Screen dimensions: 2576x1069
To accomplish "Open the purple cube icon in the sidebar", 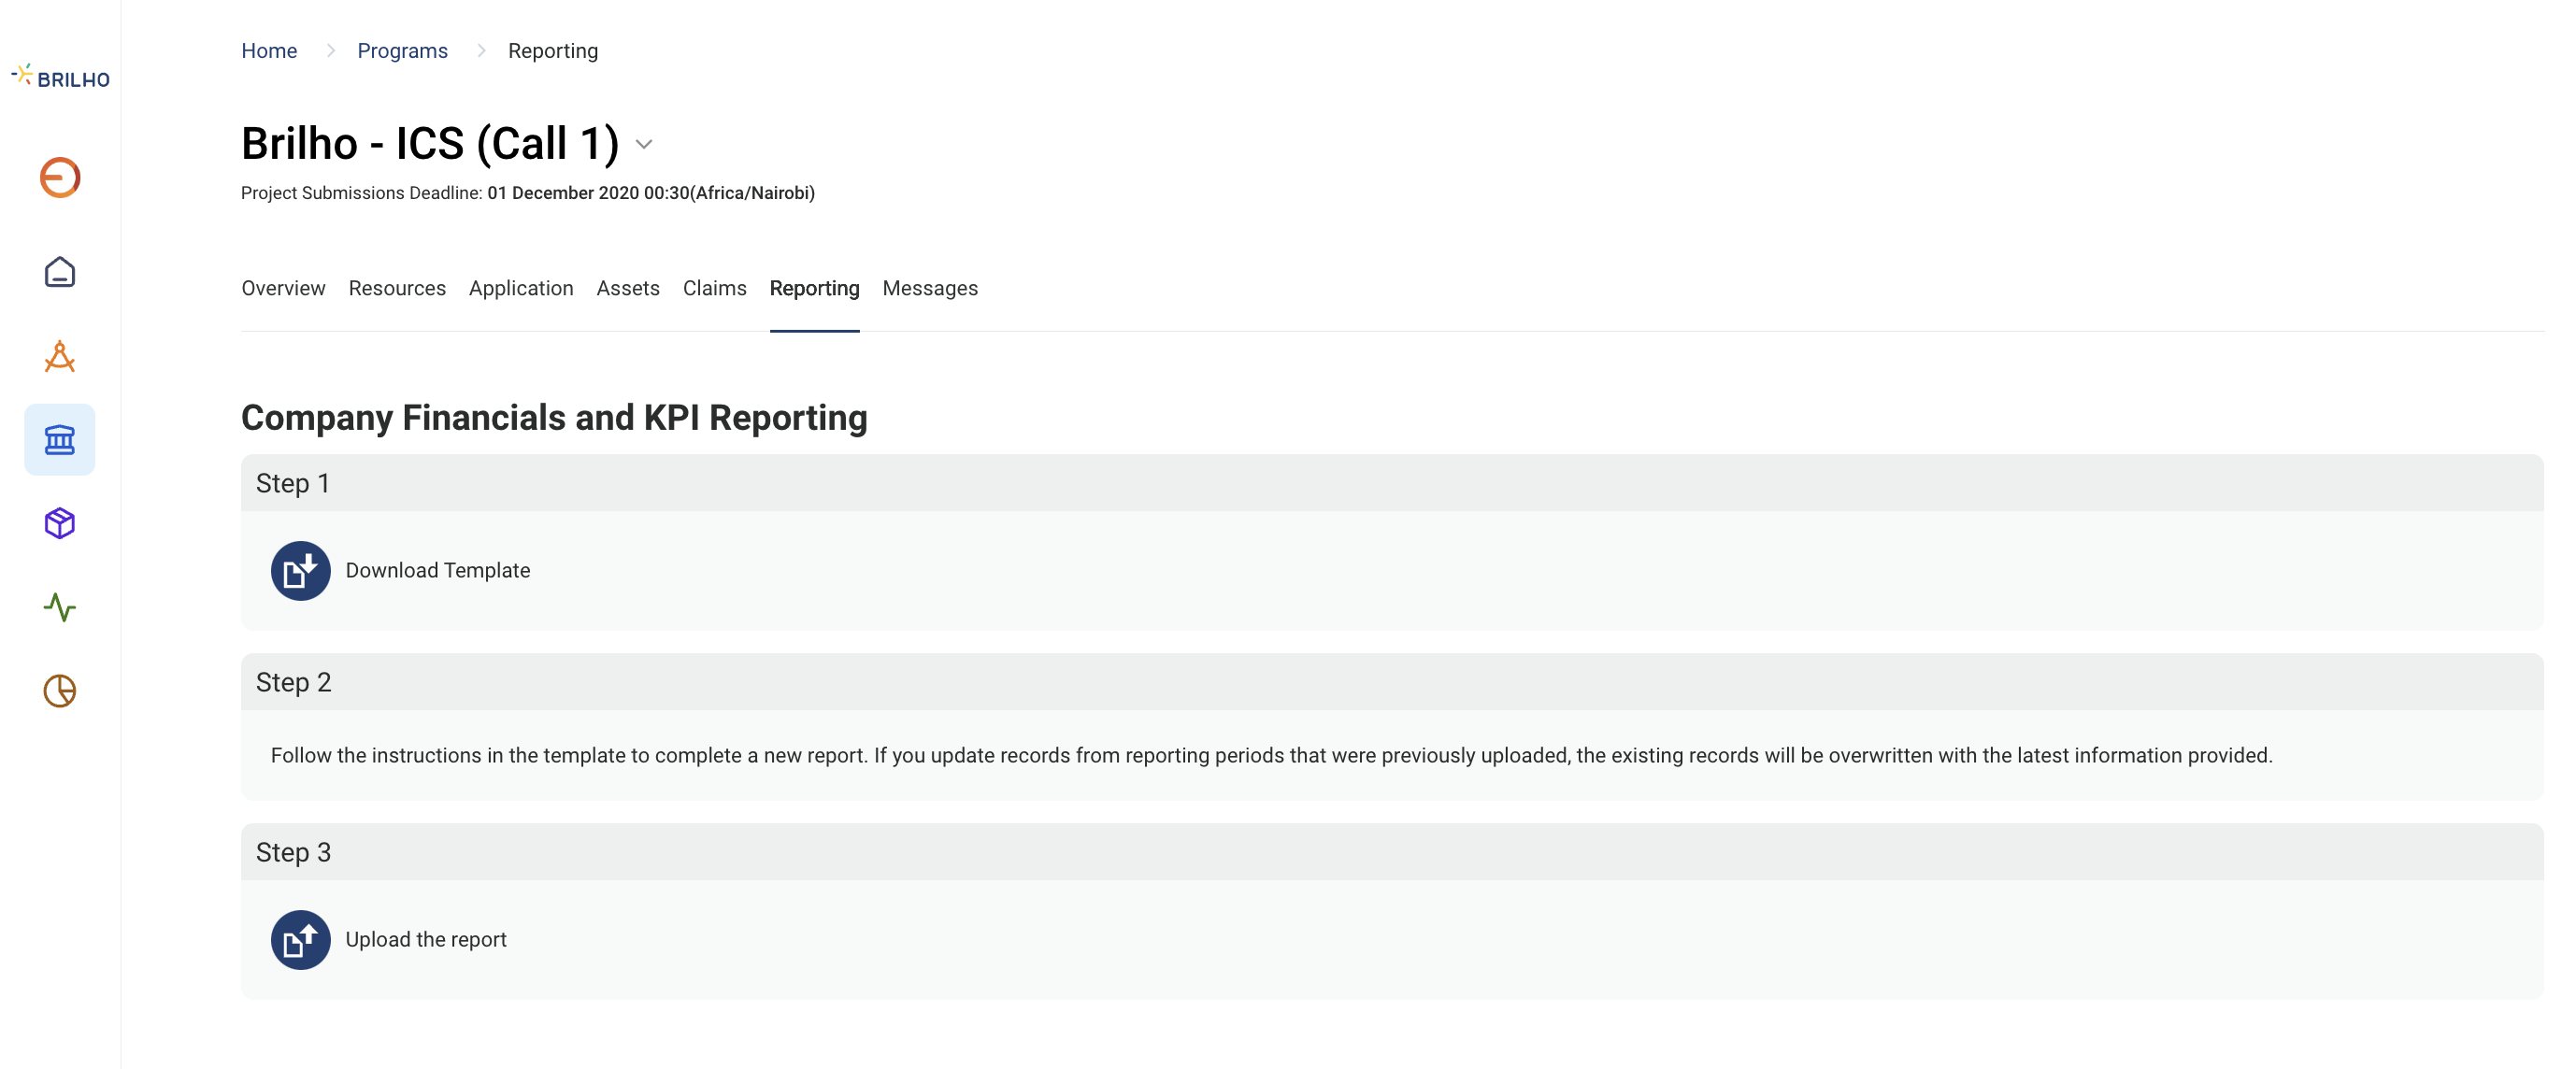I will point(60,523).
